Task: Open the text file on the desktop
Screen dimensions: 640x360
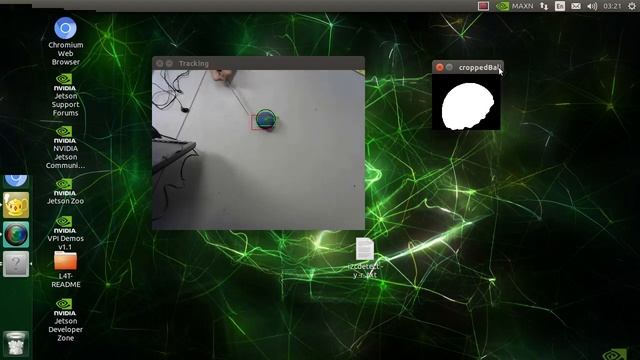Action: [364, 258]
